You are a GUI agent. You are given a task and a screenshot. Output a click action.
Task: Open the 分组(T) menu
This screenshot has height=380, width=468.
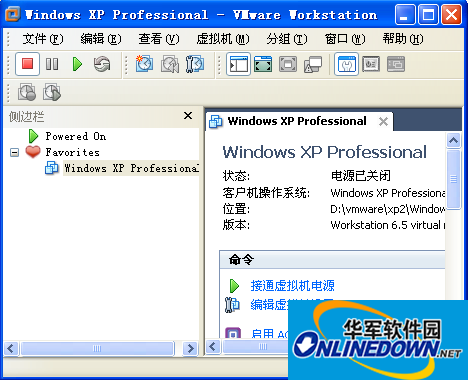(x=287, y=39)
